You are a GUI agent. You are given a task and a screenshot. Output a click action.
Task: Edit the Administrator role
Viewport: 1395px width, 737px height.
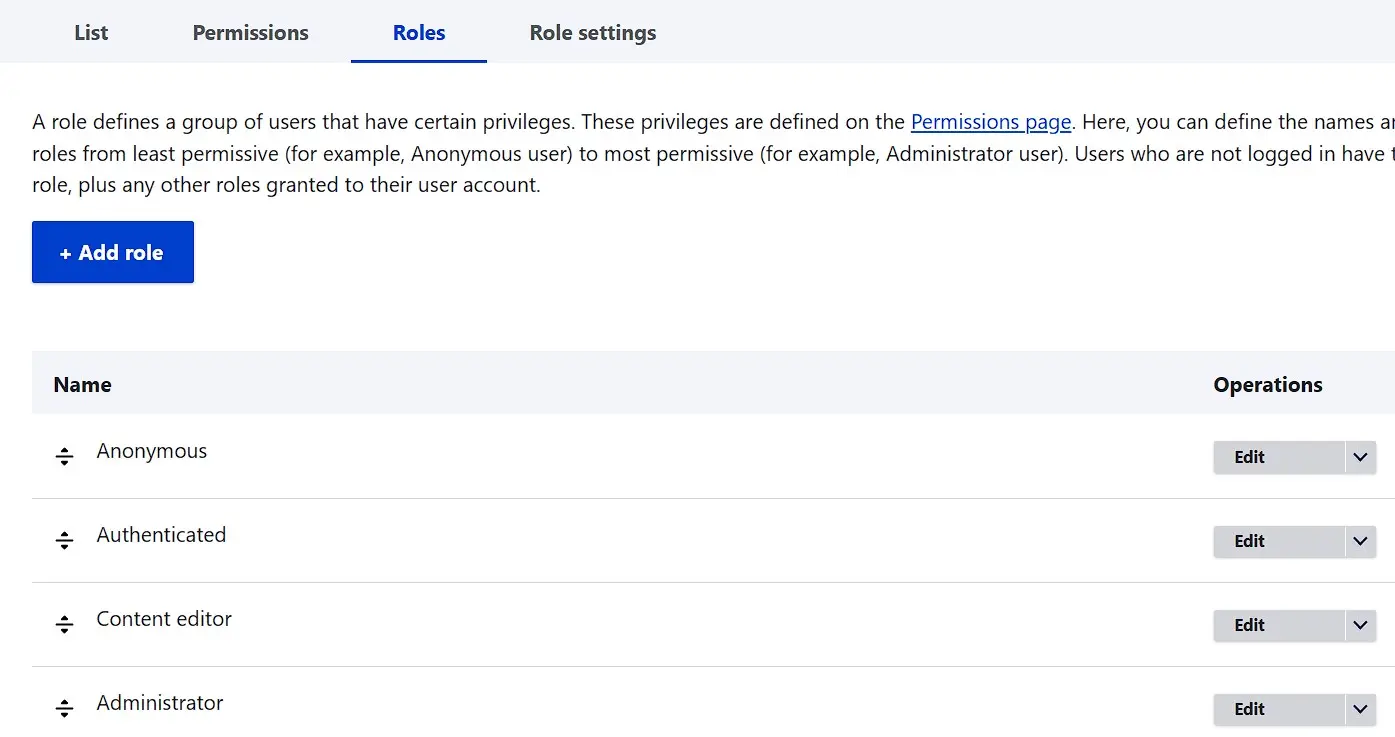[x=1248, y=709]
